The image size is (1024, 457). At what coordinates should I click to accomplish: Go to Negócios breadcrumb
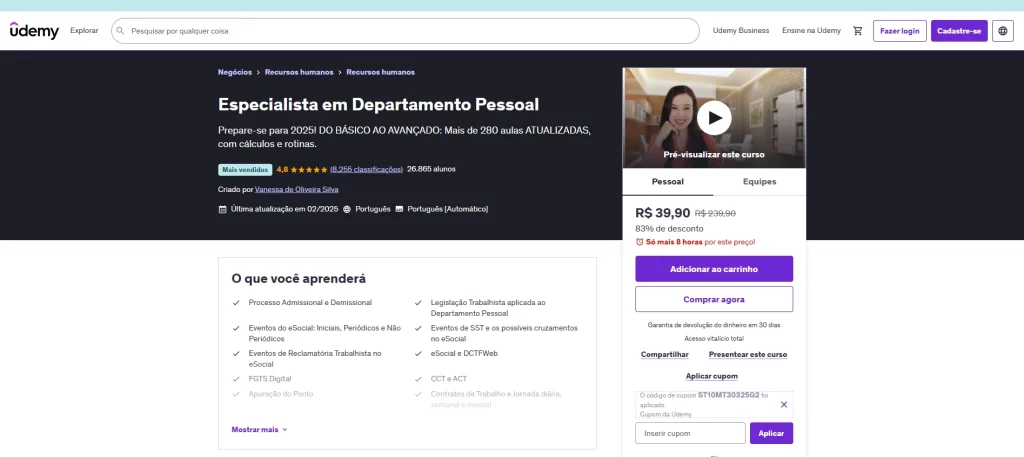point(234,72)
